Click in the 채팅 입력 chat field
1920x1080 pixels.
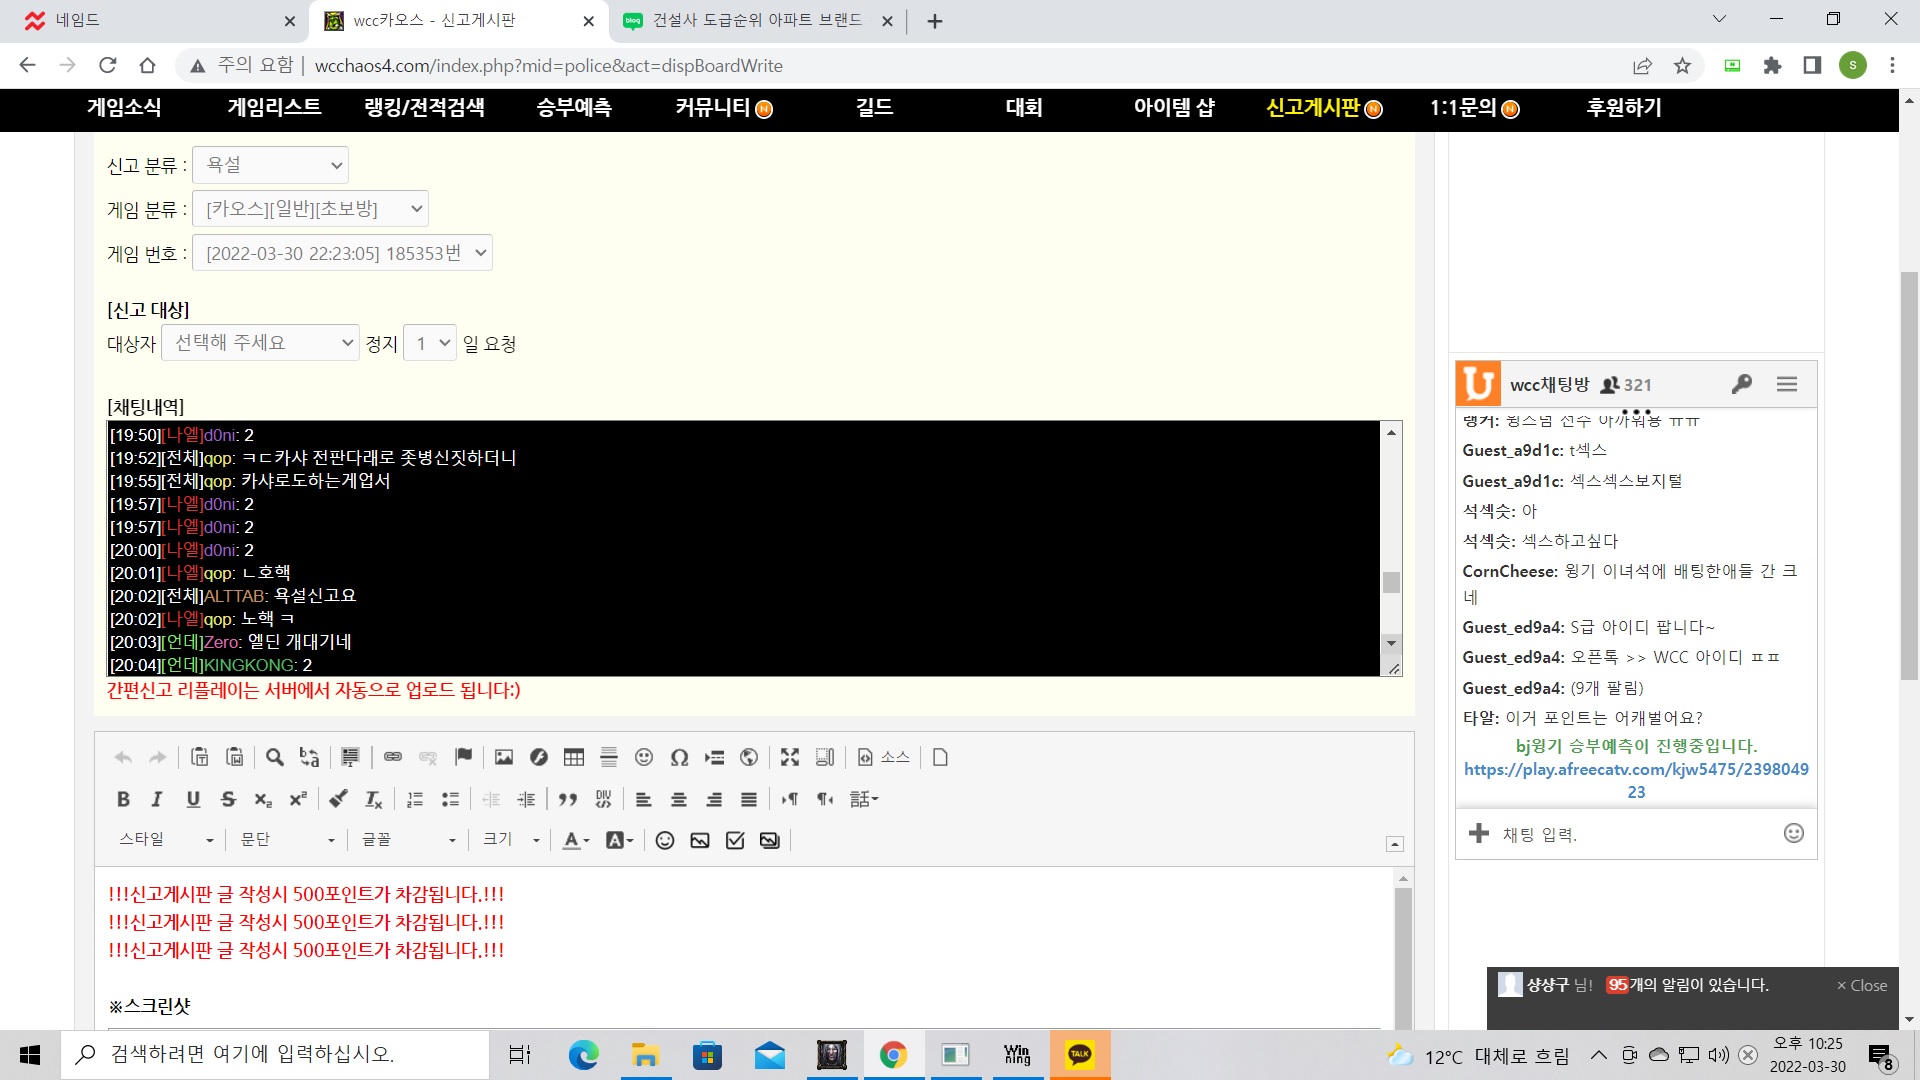click(1636, 834)
